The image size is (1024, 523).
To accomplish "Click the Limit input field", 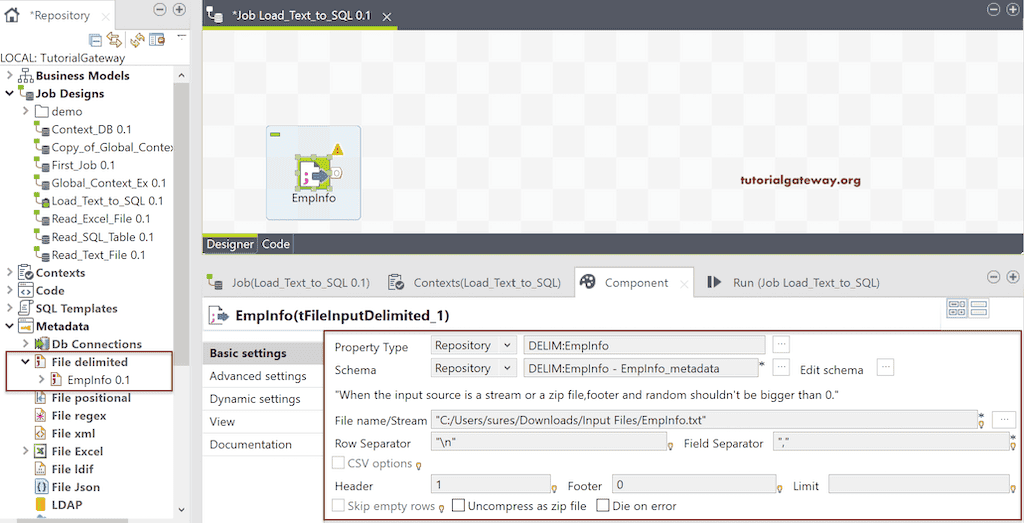I will (919, 484).
